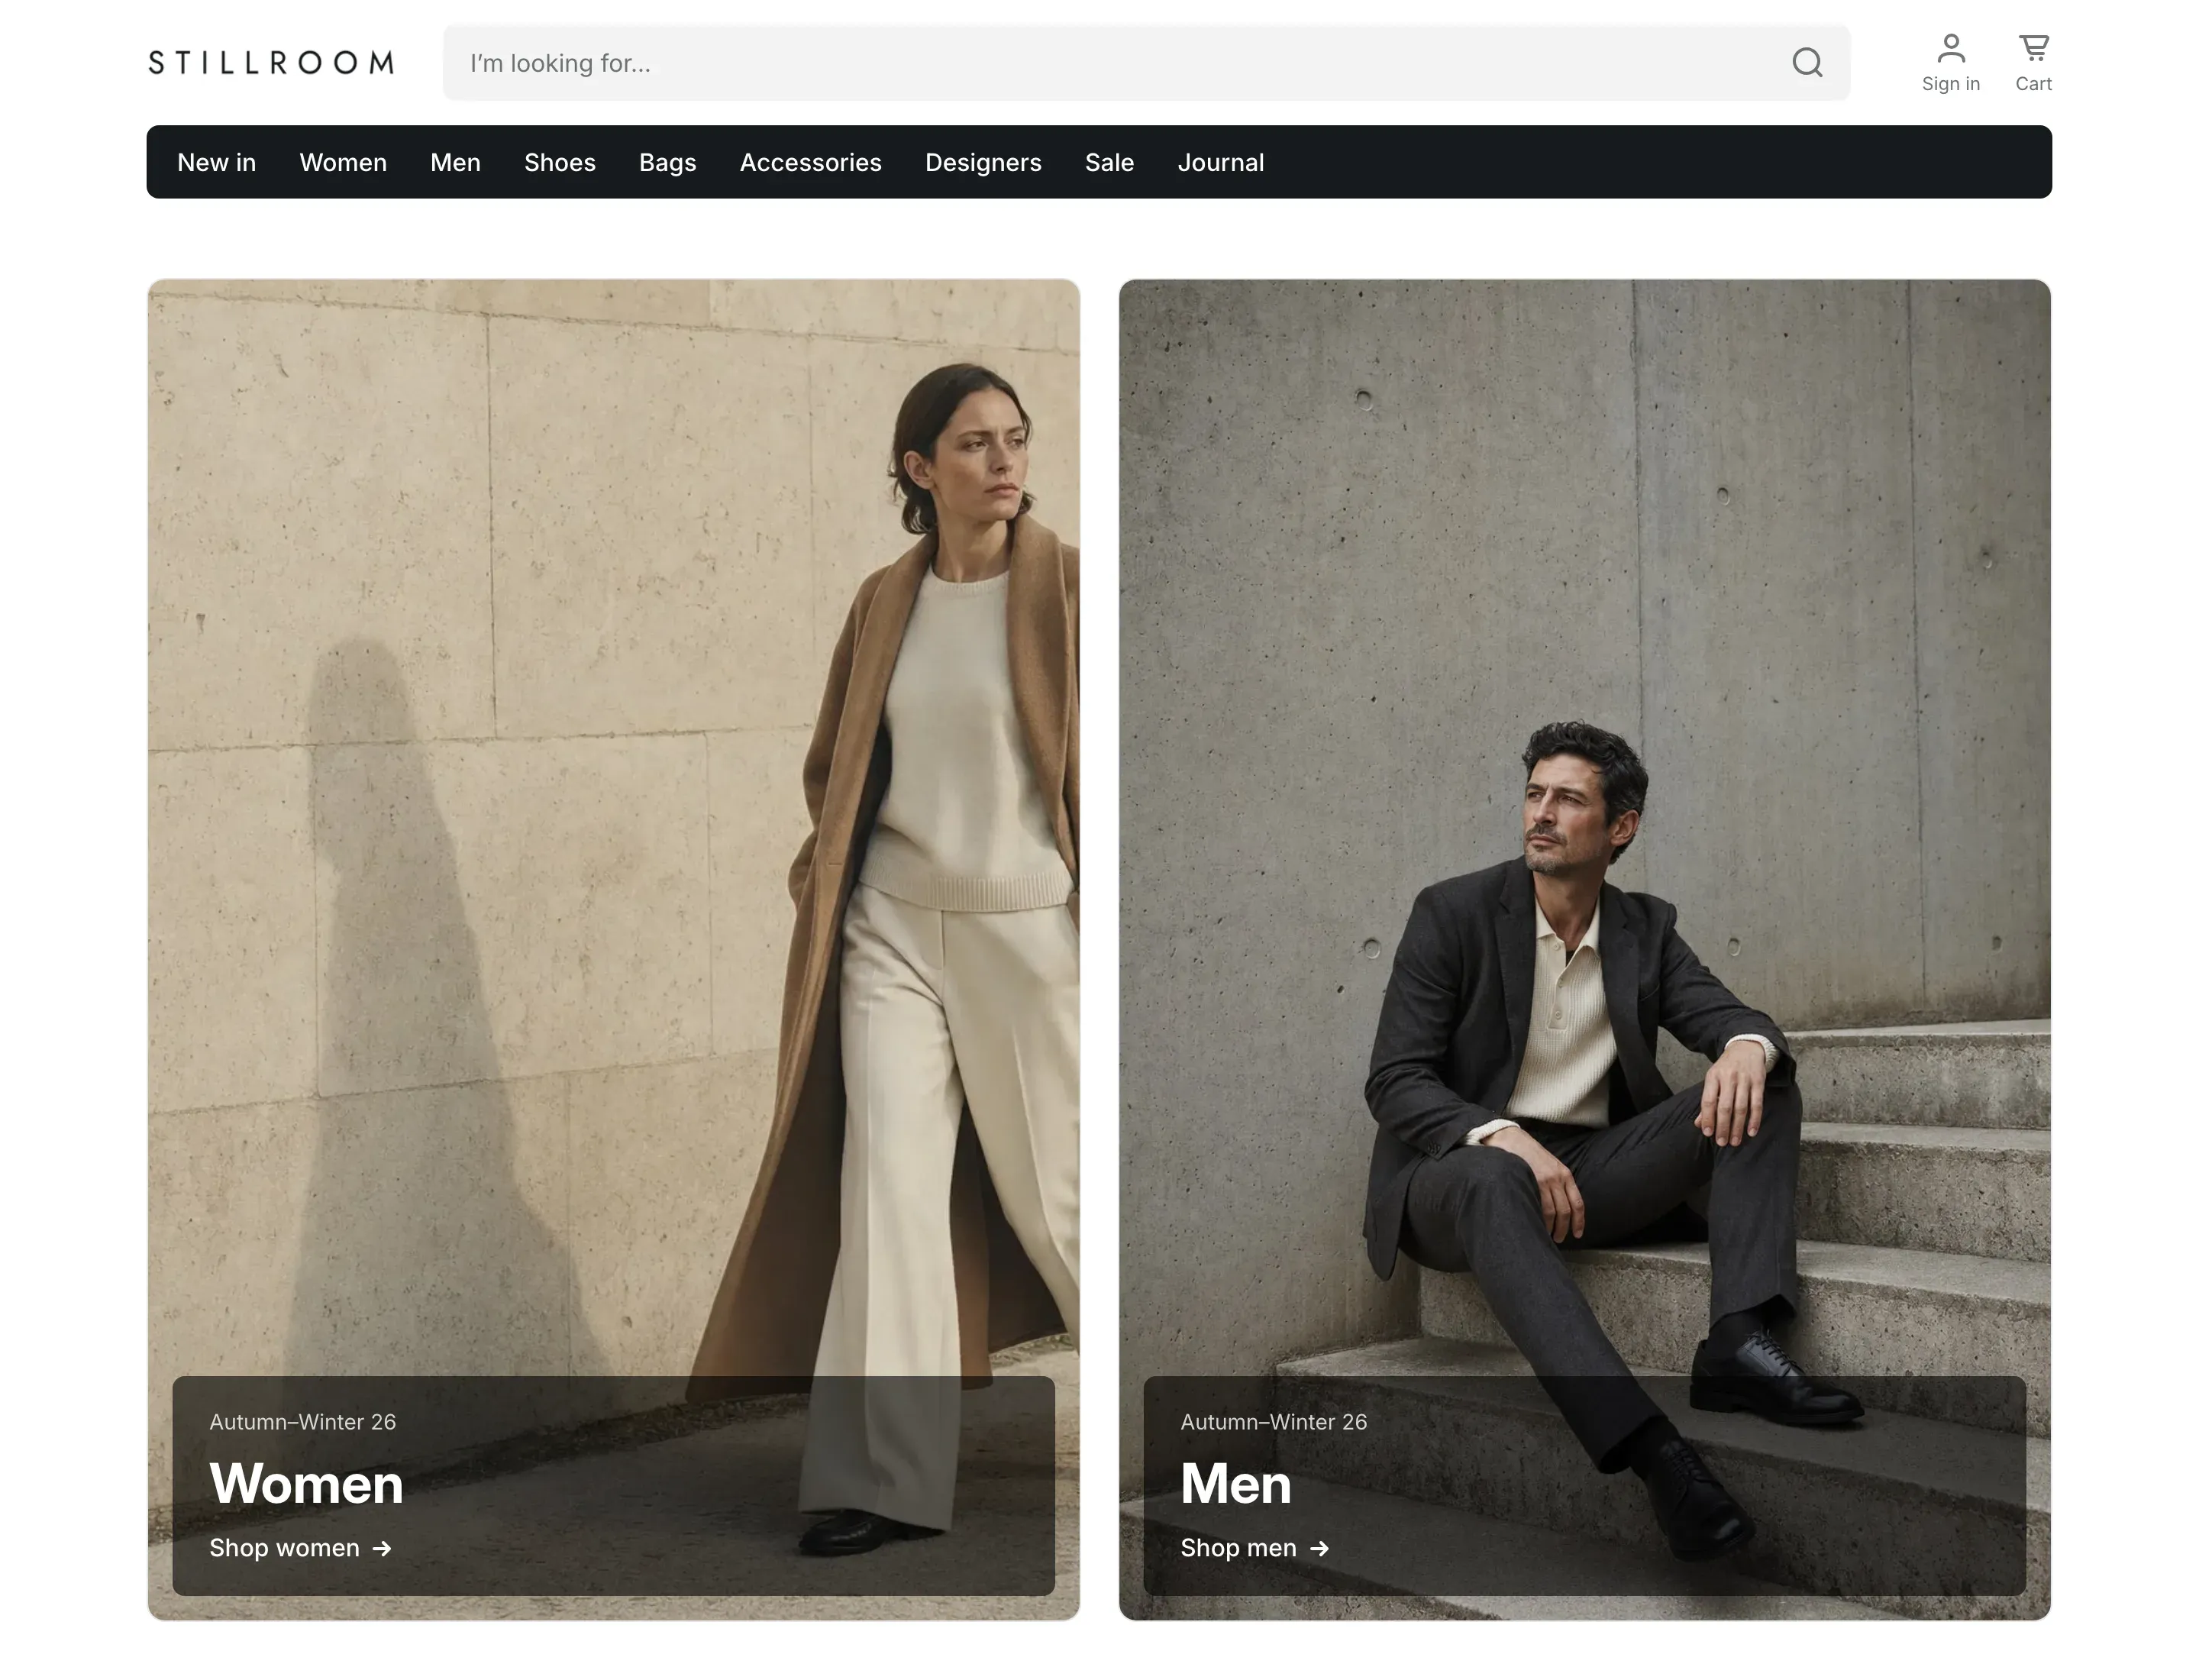Viewport: 2199px width, 1680px height.
Task: Follow the Shop women link
Action: click(x=300, y=1548)
